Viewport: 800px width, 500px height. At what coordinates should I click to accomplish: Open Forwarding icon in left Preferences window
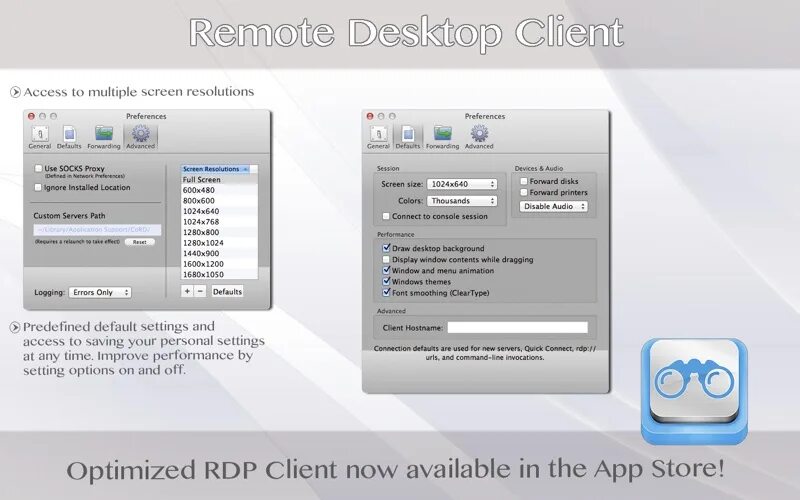point(104,137)
